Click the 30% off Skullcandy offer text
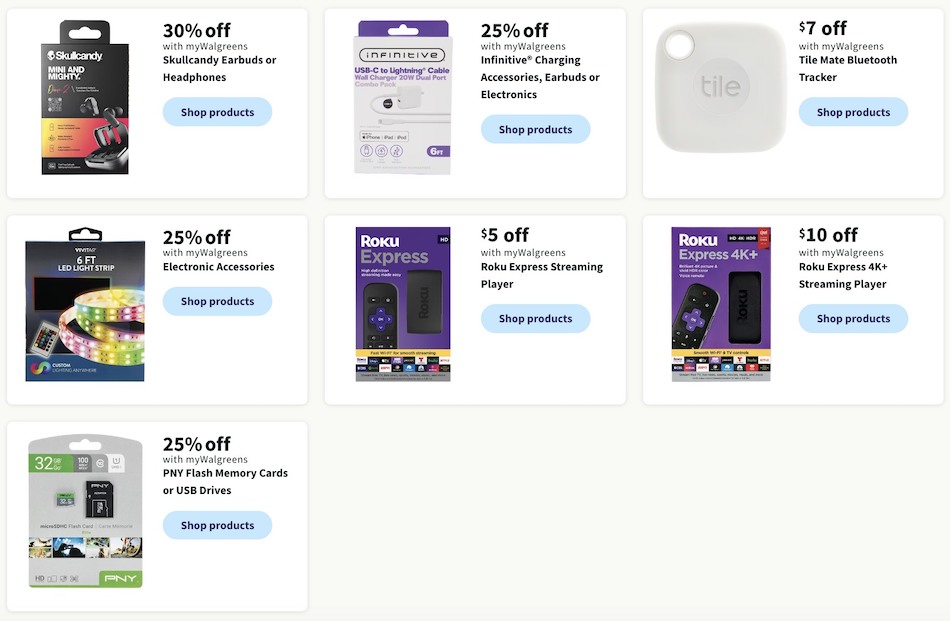Screen dimensions: 950x621 coord(196,30)
